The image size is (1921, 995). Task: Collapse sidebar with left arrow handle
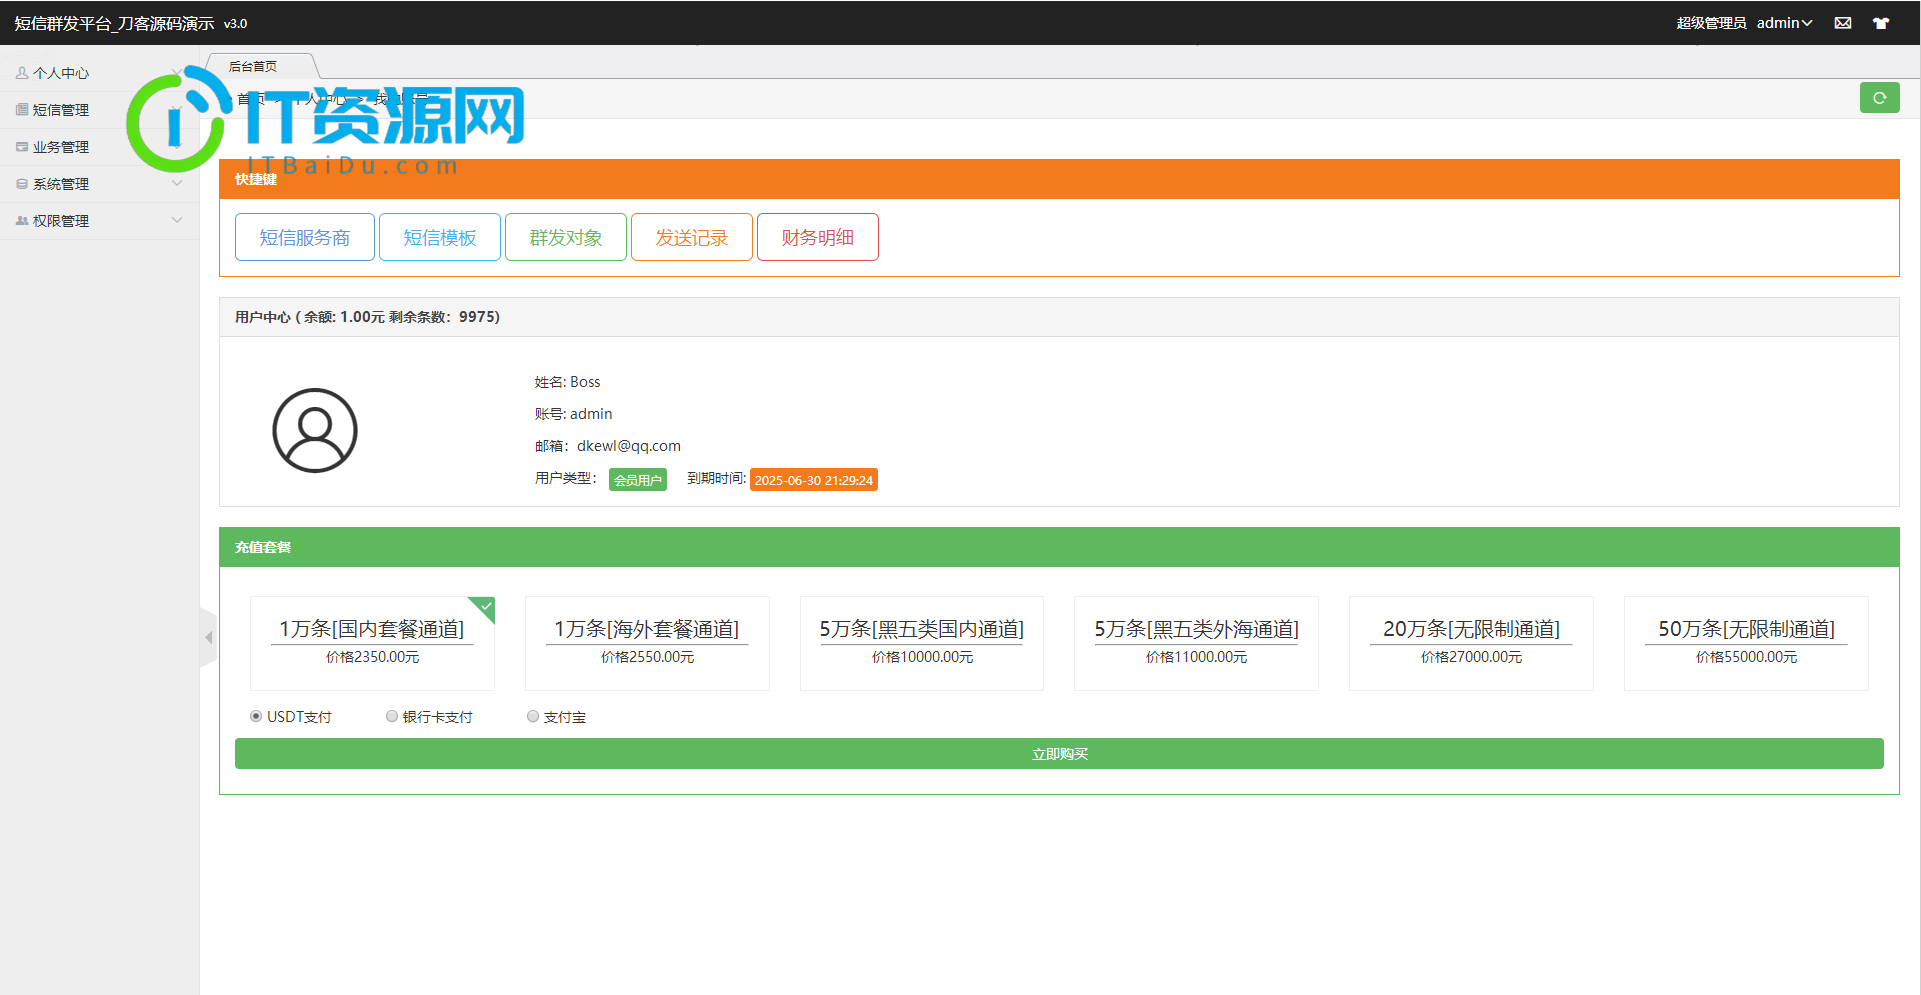208,637
